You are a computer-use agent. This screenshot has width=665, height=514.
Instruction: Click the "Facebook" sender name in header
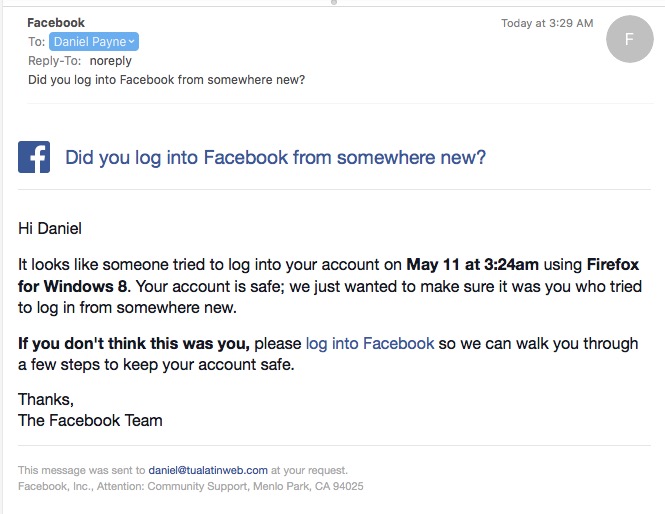[x=56, y=22]
